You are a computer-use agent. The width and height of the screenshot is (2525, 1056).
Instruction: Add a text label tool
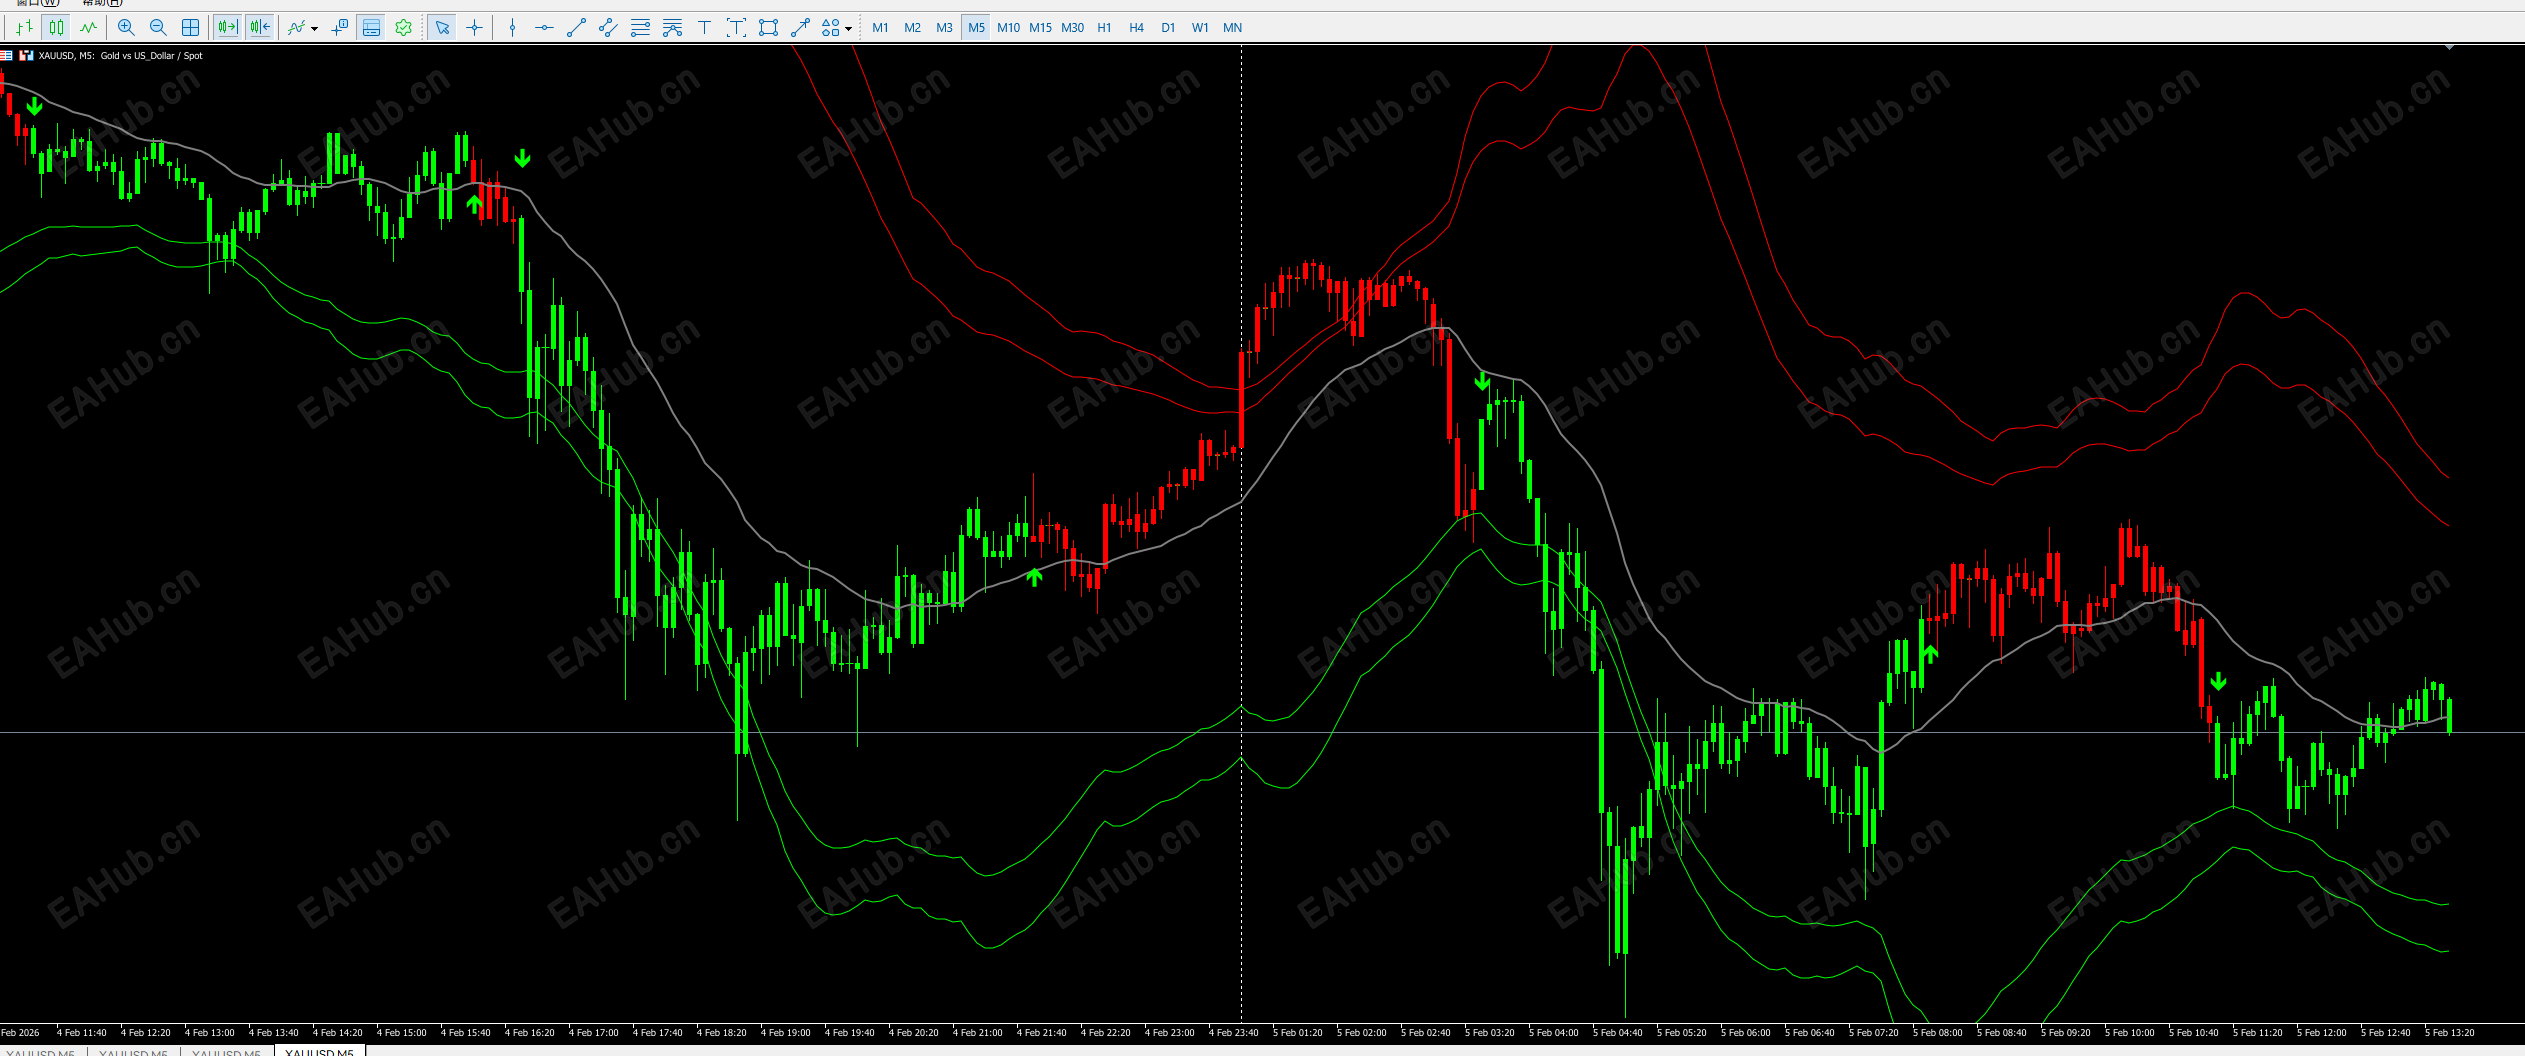click(704, 28)
